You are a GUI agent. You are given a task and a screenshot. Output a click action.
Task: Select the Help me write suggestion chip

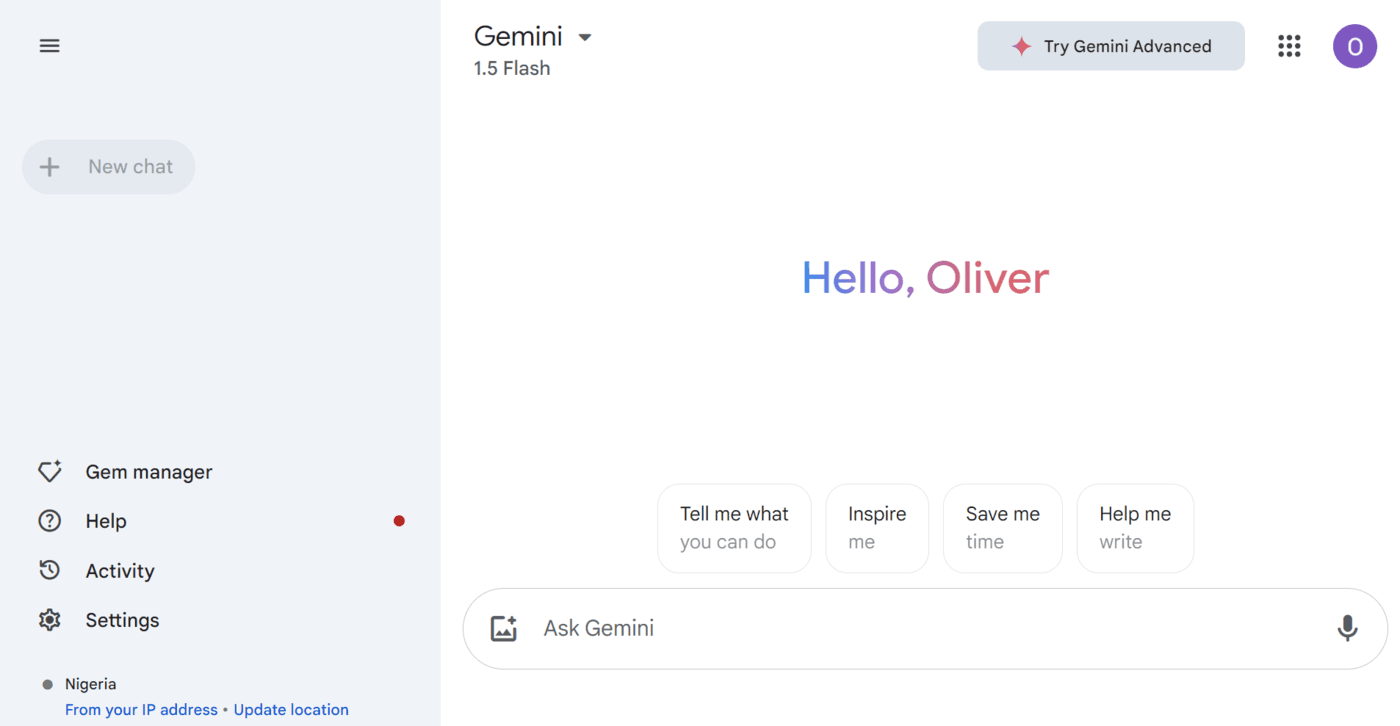[1135, 528]
